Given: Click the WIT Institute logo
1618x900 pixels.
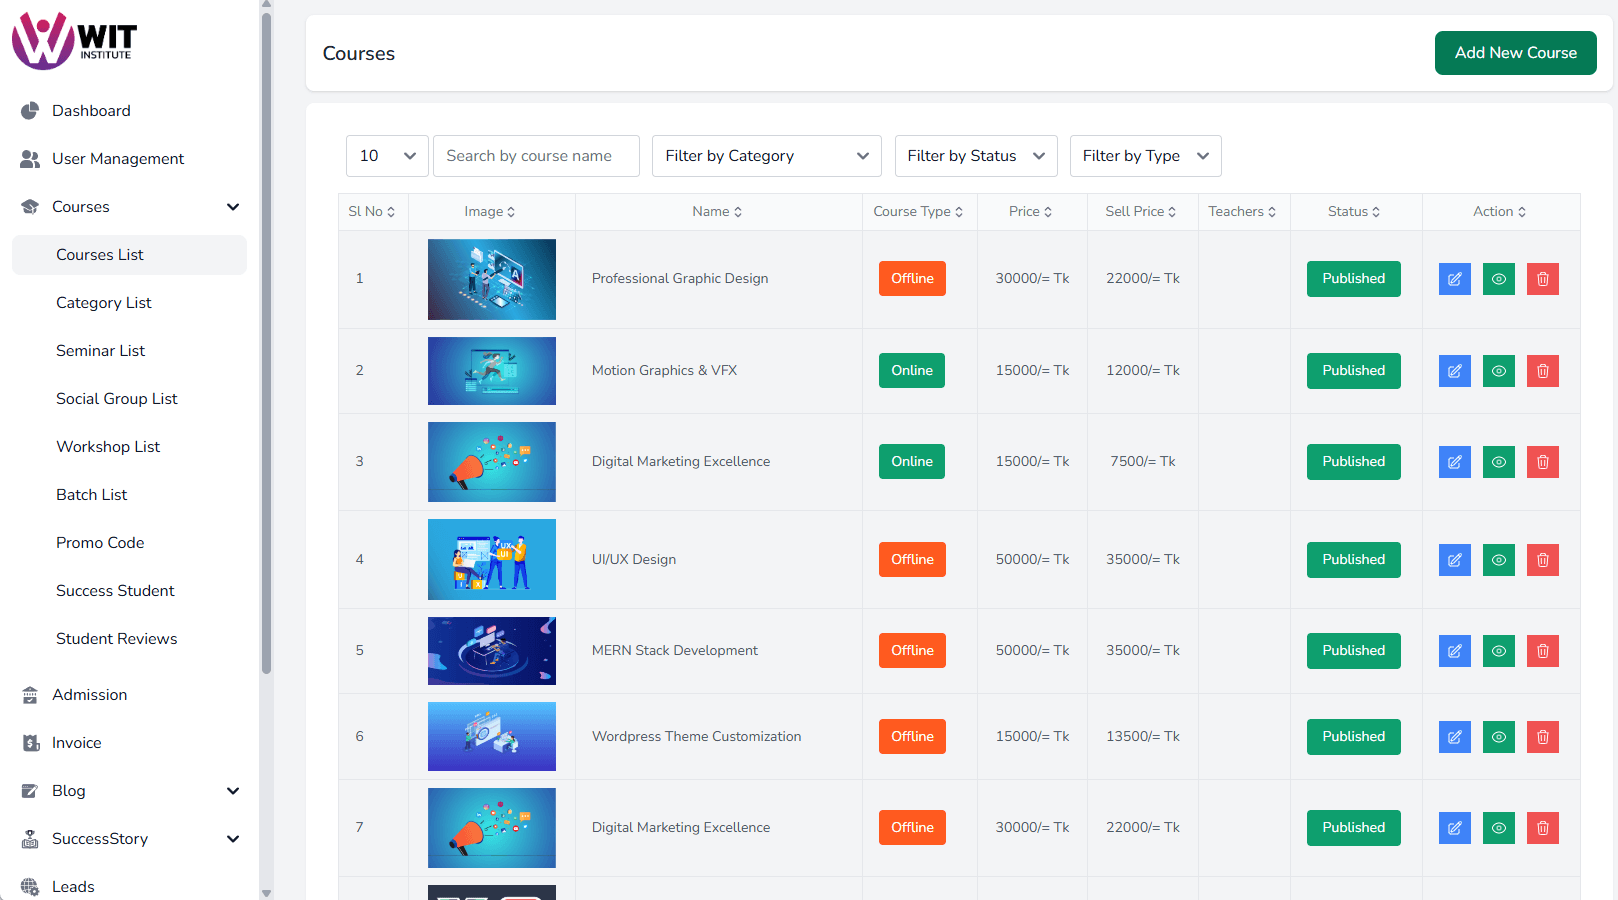Looking at the screenshot, I should (75, 41).
